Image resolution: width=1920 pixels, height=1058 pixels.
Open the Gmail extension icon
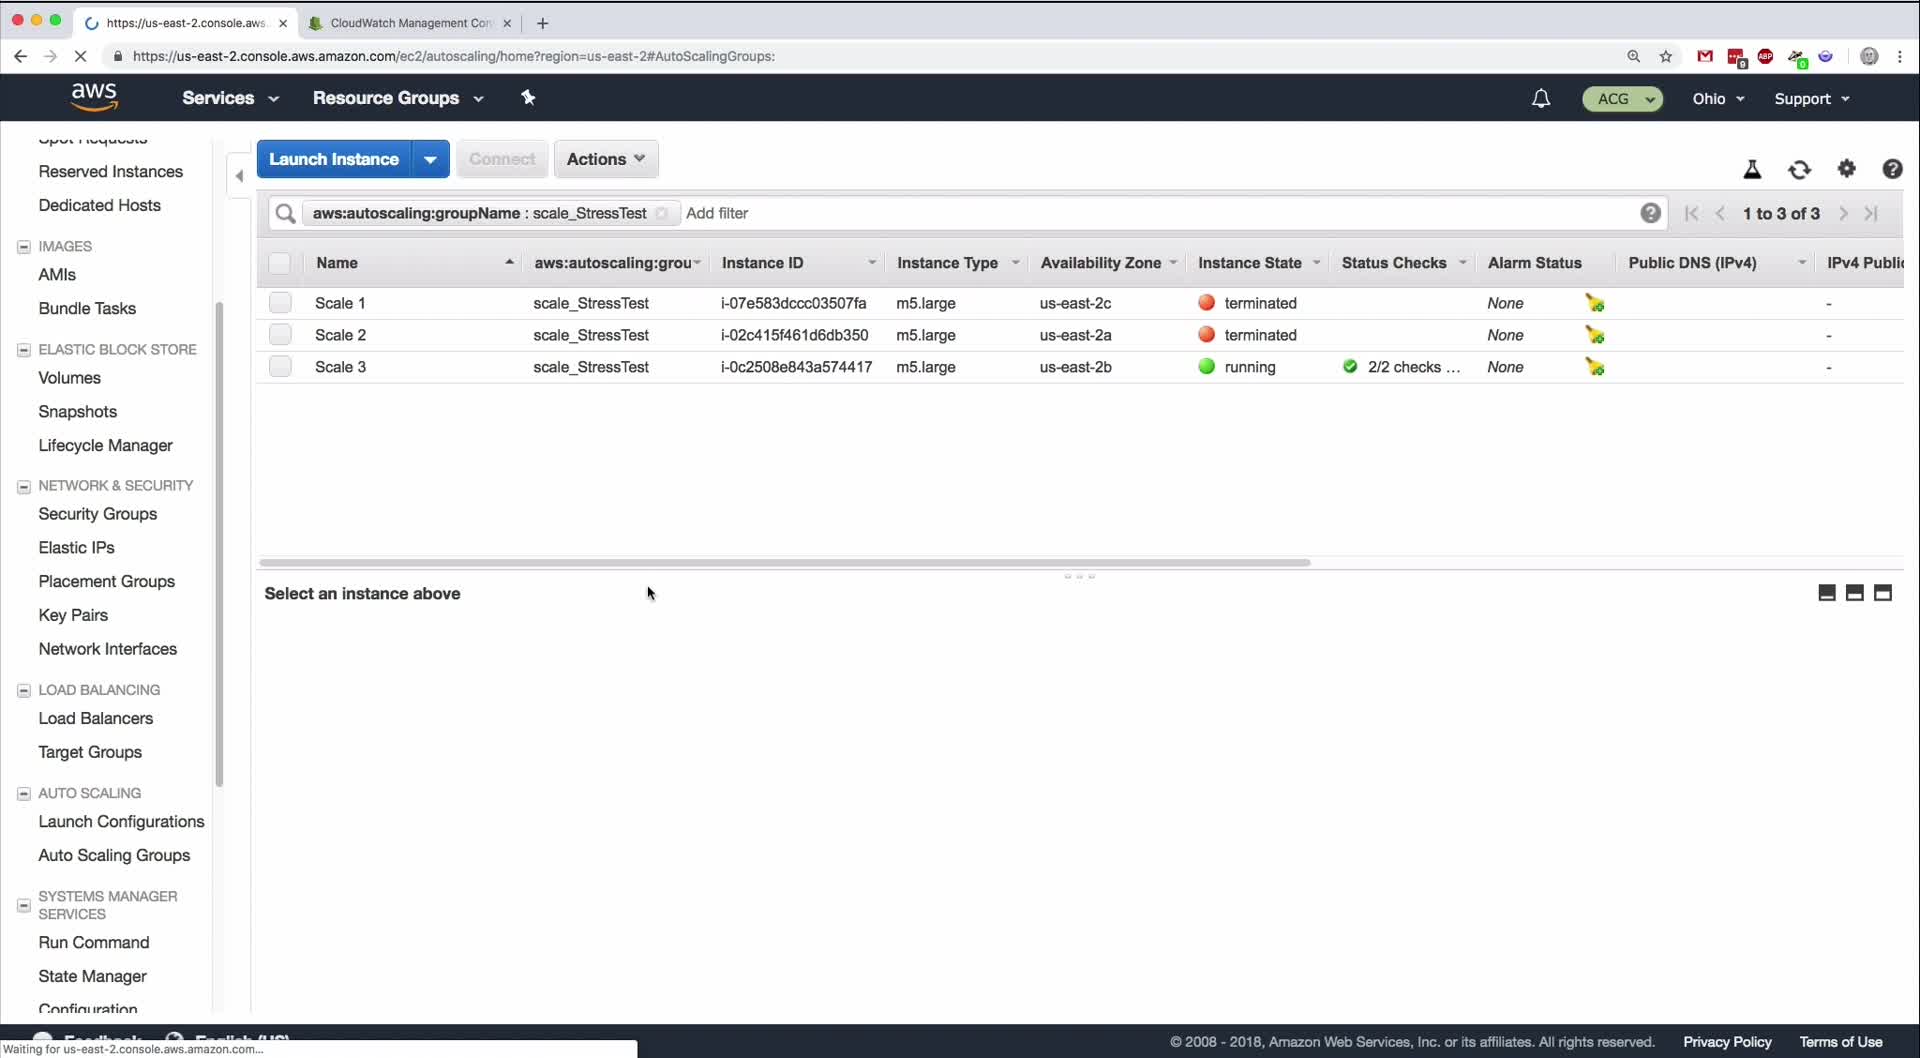pos(1705,56)
